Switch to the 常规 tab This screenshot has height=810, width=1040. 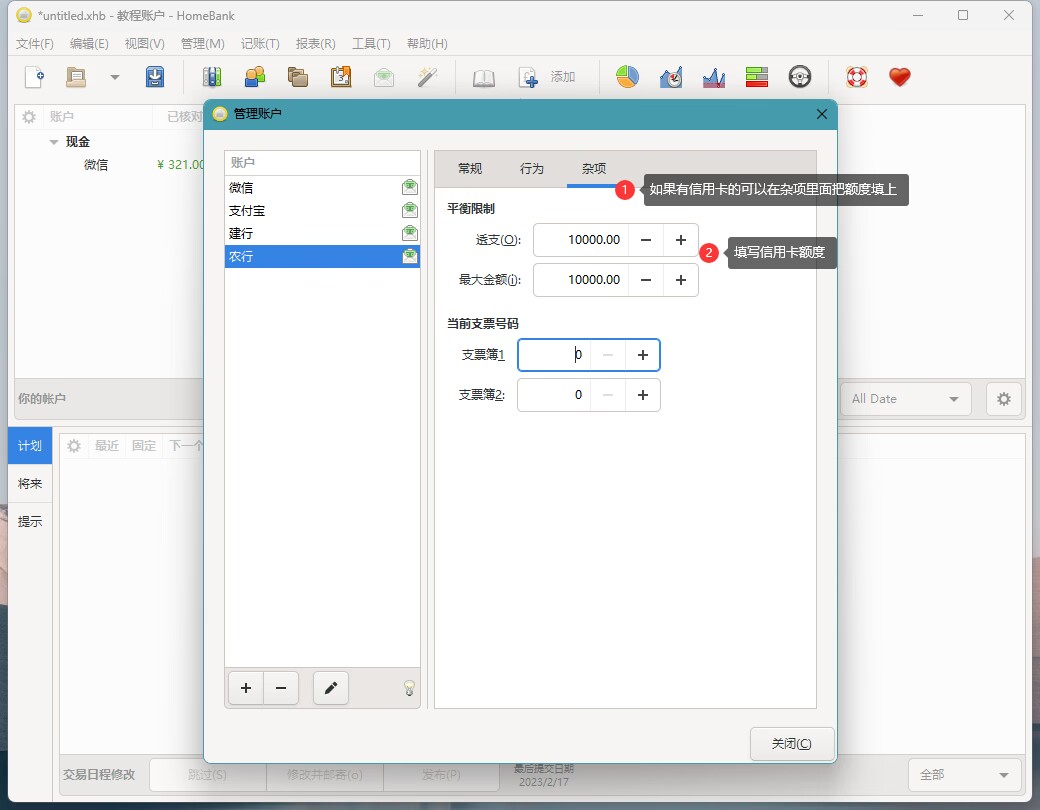470,169
